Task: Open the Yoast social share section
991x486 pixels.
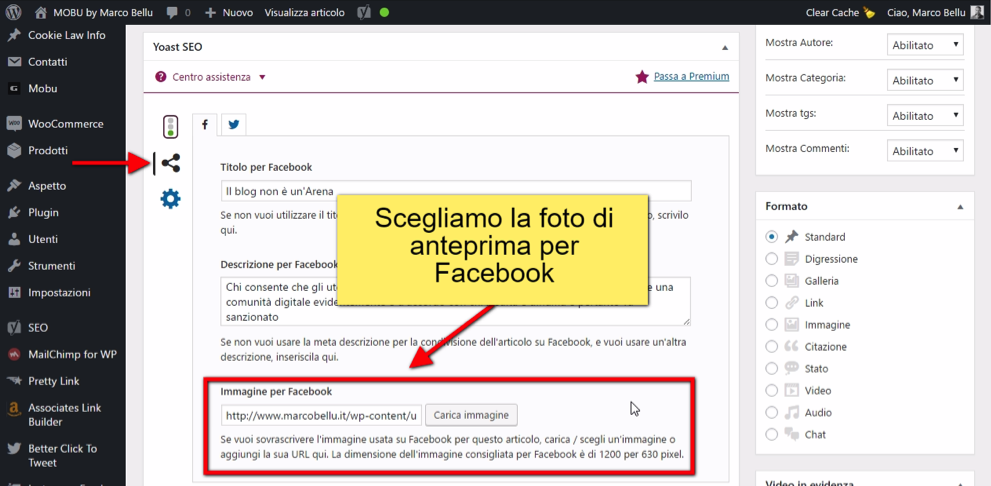Action: click(x=170, y=163)
